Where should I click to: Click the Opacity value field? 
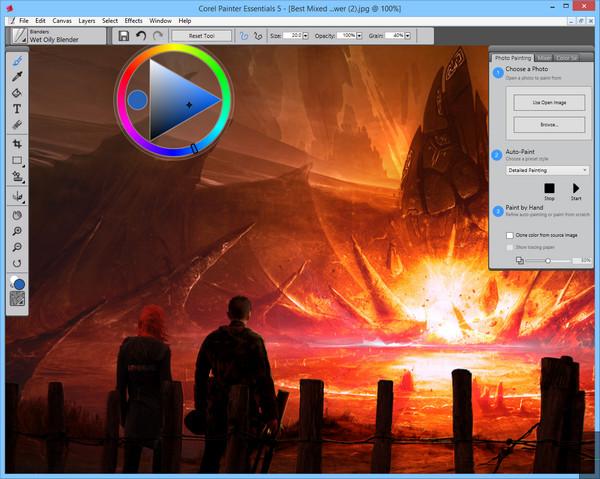click(x=346, y=36)
